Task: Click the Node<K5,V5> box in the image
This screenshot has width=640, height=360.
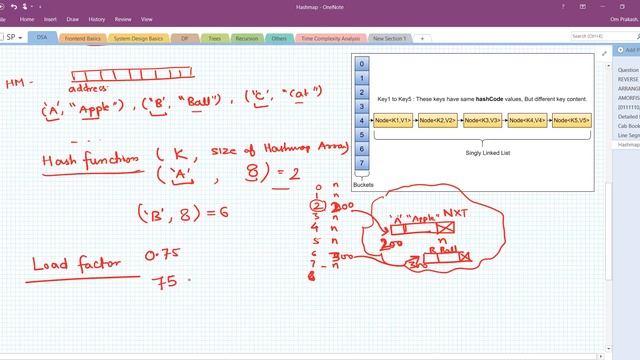Action: coord(572,120)
